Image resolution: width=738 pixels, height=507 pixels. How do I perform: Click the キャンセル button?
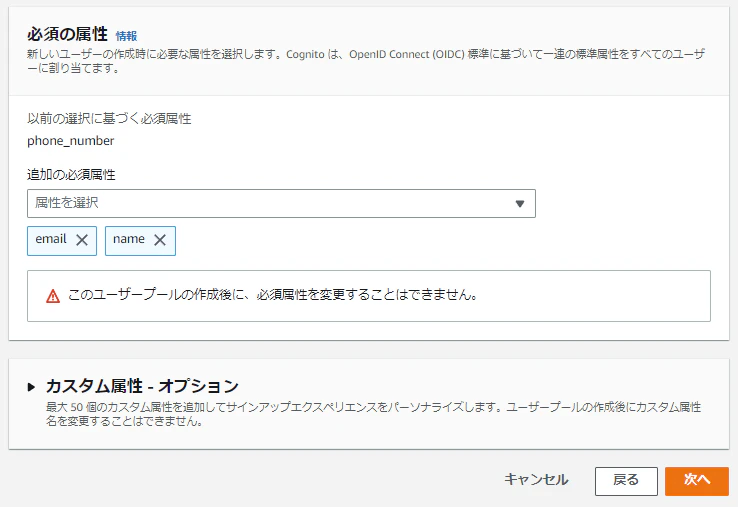pyautogui.click(x=536, y=480)
